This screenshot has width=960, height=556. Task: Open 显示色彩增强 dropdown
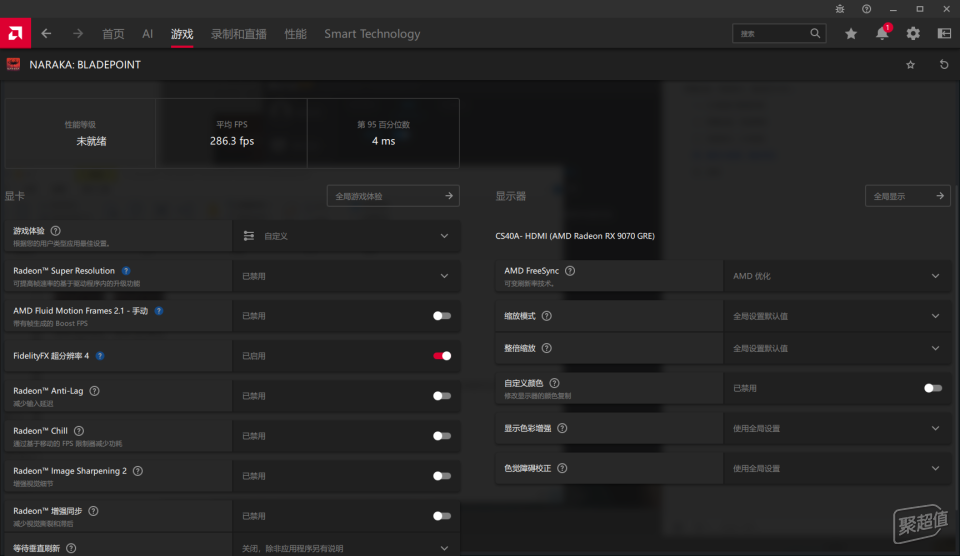837,428
